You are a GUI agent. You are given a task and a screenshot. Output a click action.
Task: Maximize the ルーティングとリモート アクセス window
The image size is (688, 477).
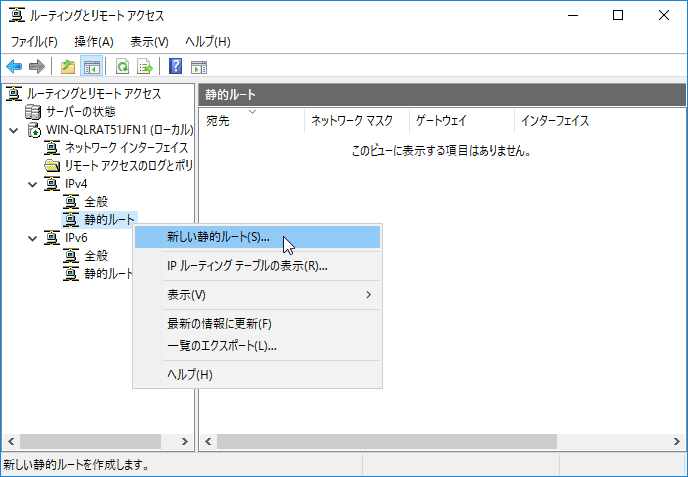pyautogui.click(x=618, y=15)
